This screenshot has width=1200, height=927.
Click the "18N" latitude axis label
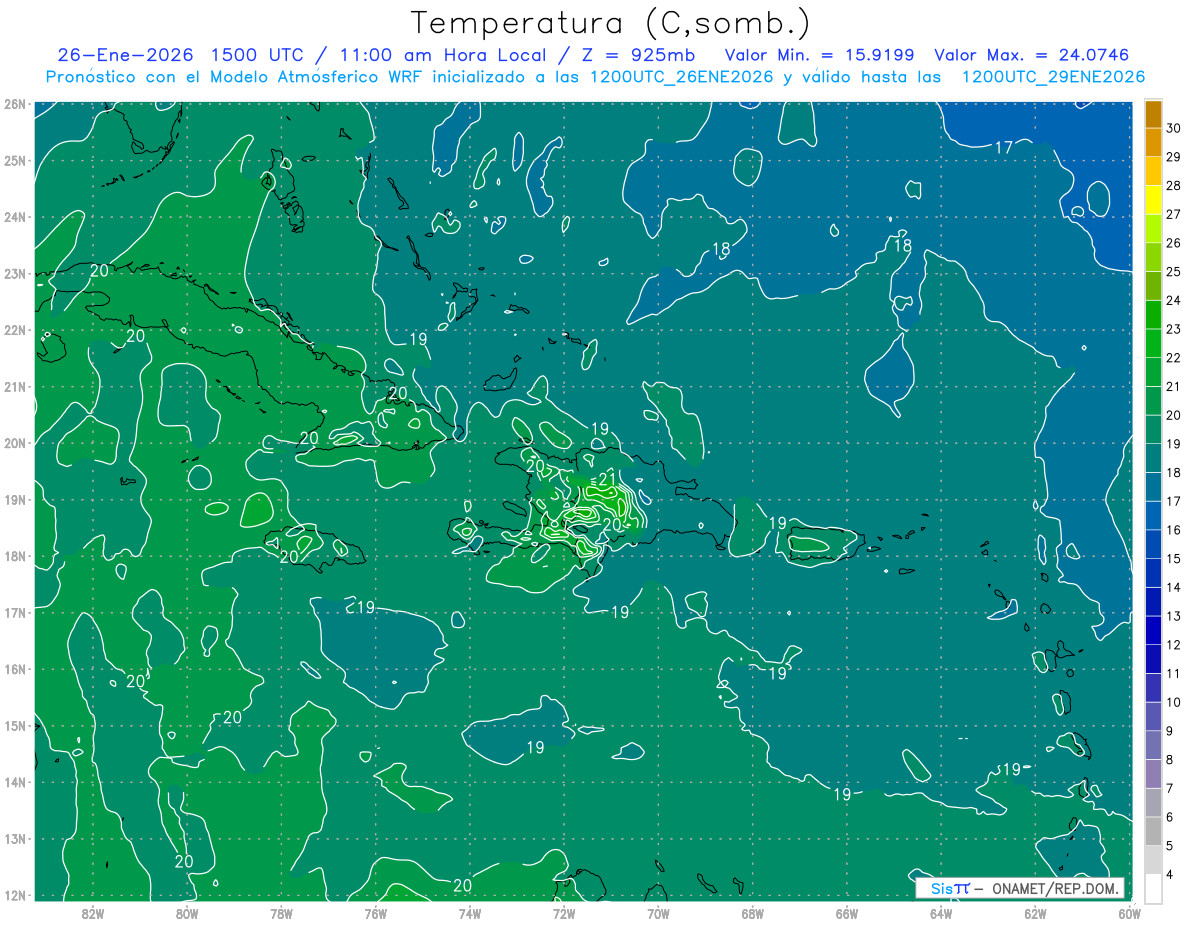[x=15, y=556]
